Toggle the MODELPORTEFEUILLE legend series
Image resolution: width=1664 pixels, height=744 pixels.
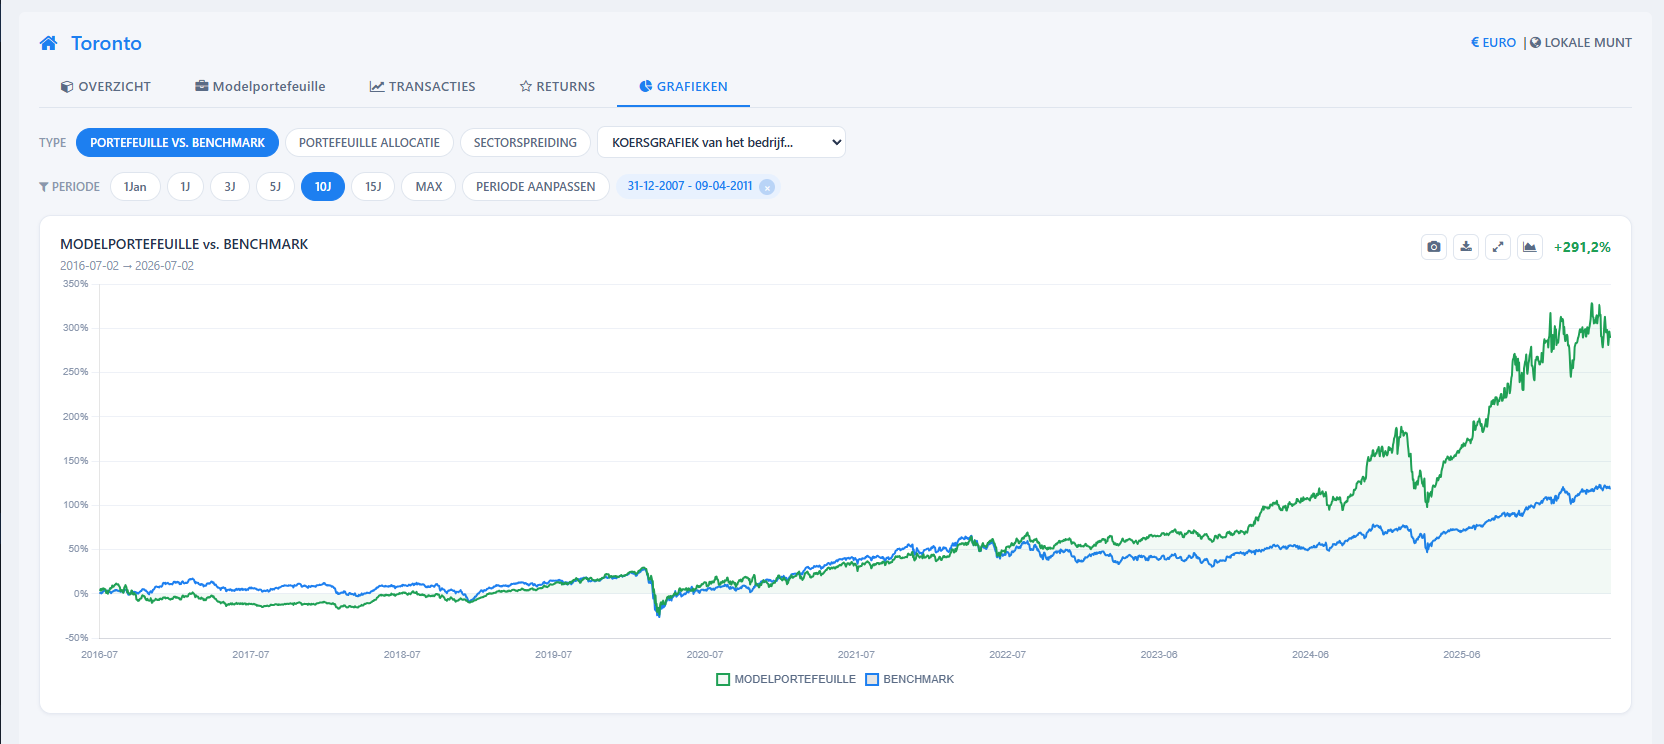pyautogui.click(x=786, y=679)
